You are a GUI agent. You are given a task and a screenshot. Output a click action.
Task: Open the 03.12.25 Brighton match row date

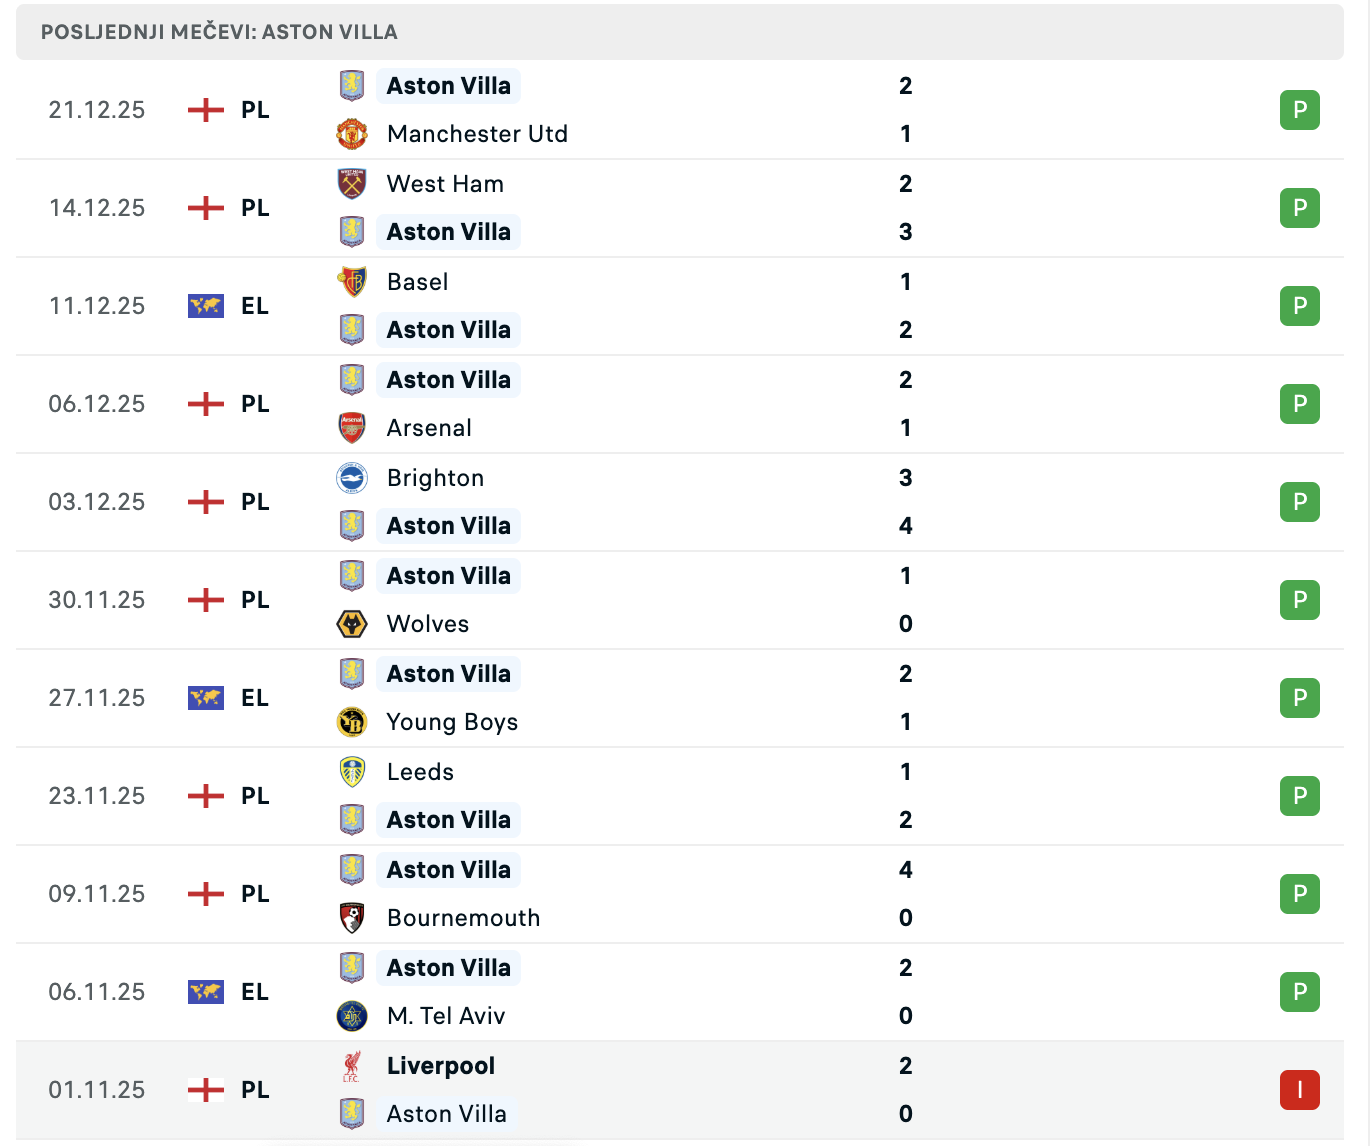click(x=97, y=502)
